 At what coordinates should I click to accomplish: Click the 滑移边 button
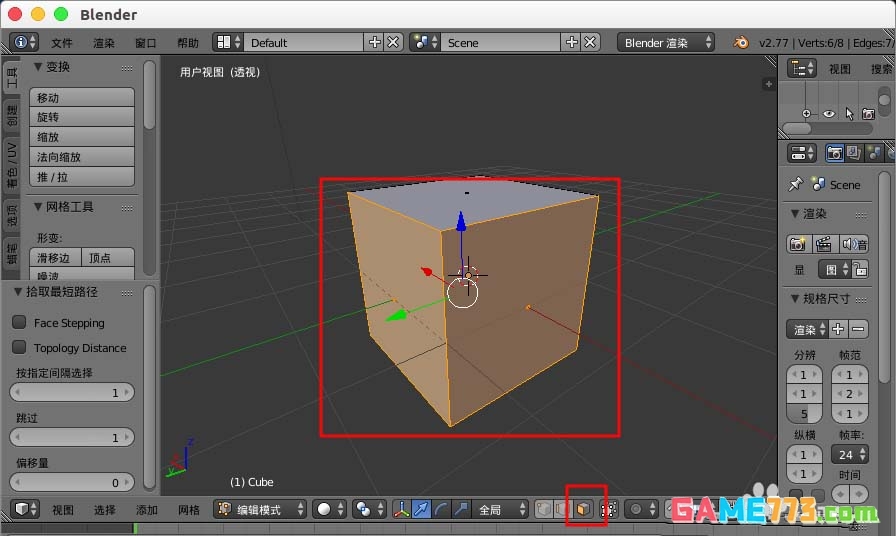click(55, 257)
